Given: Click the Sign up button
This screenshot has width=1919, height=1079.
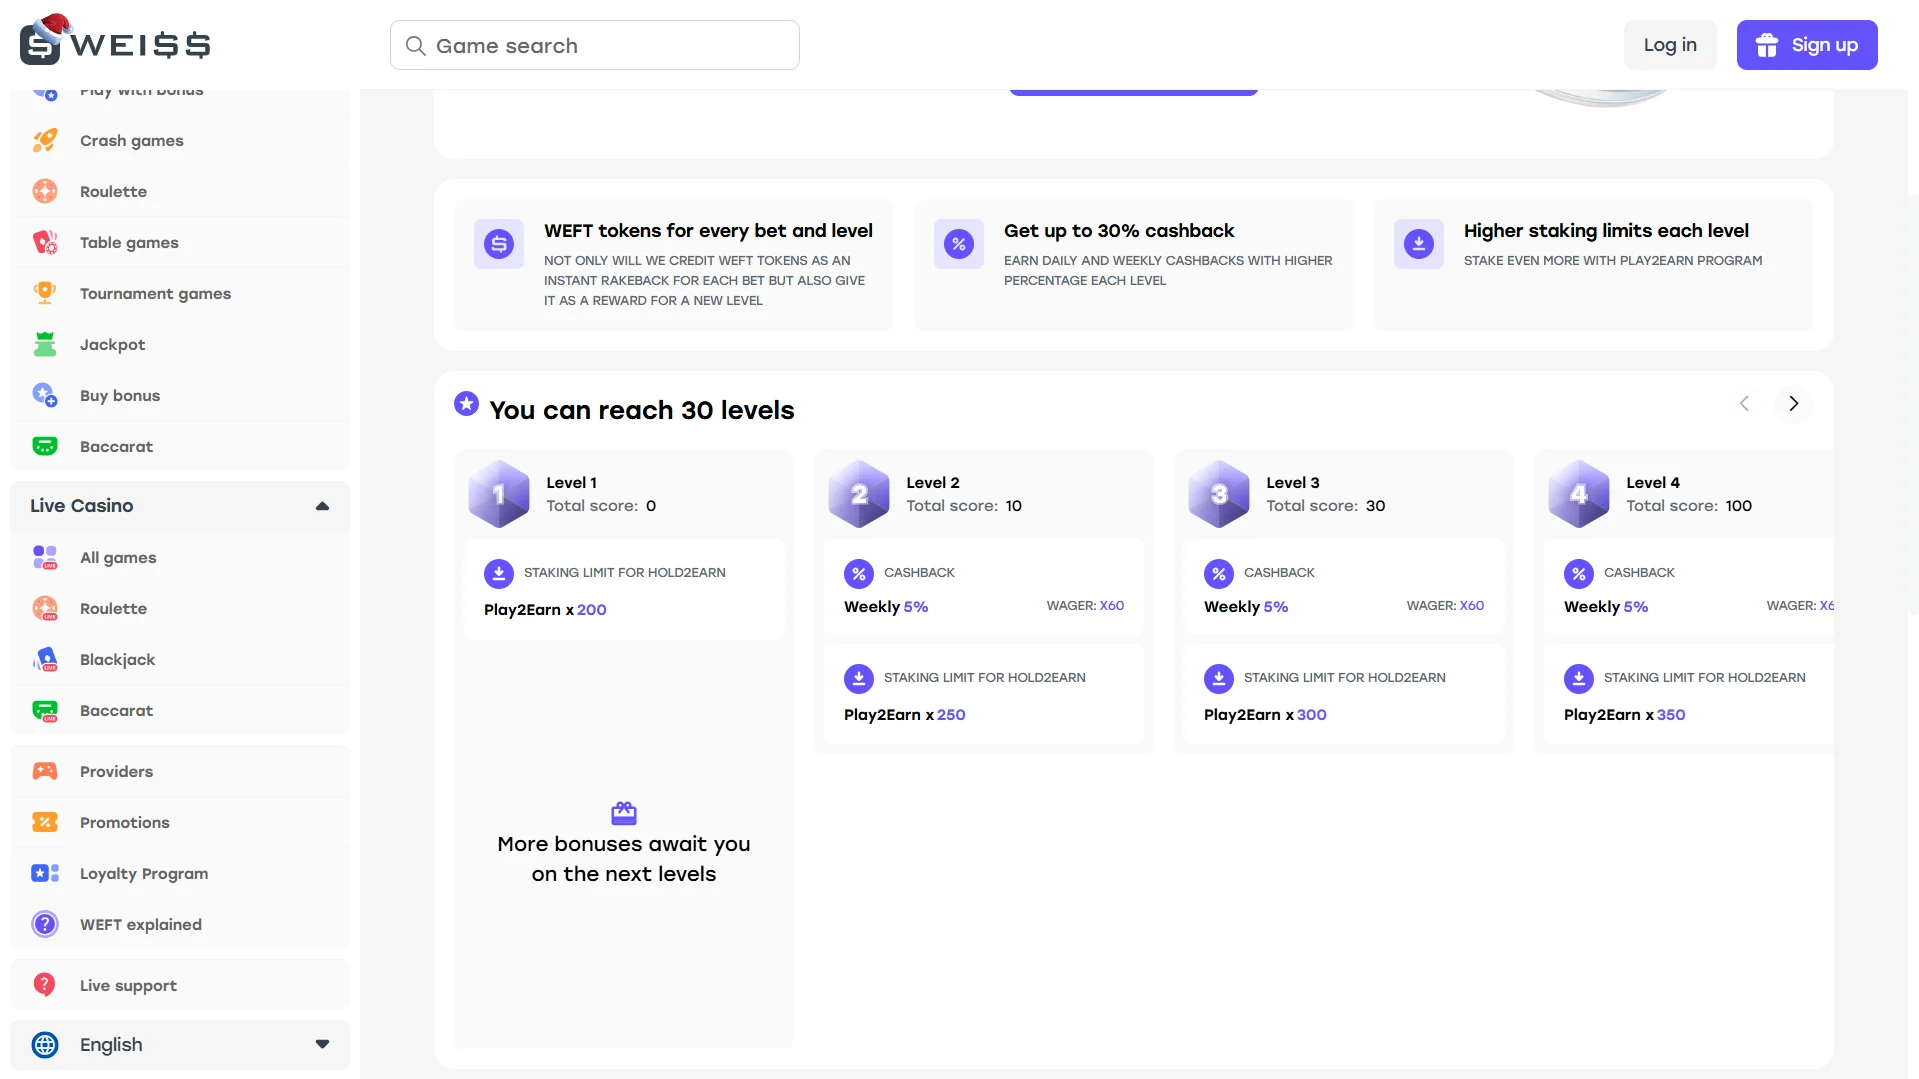Looking at the screenshot, I should tap(1806, 45).
